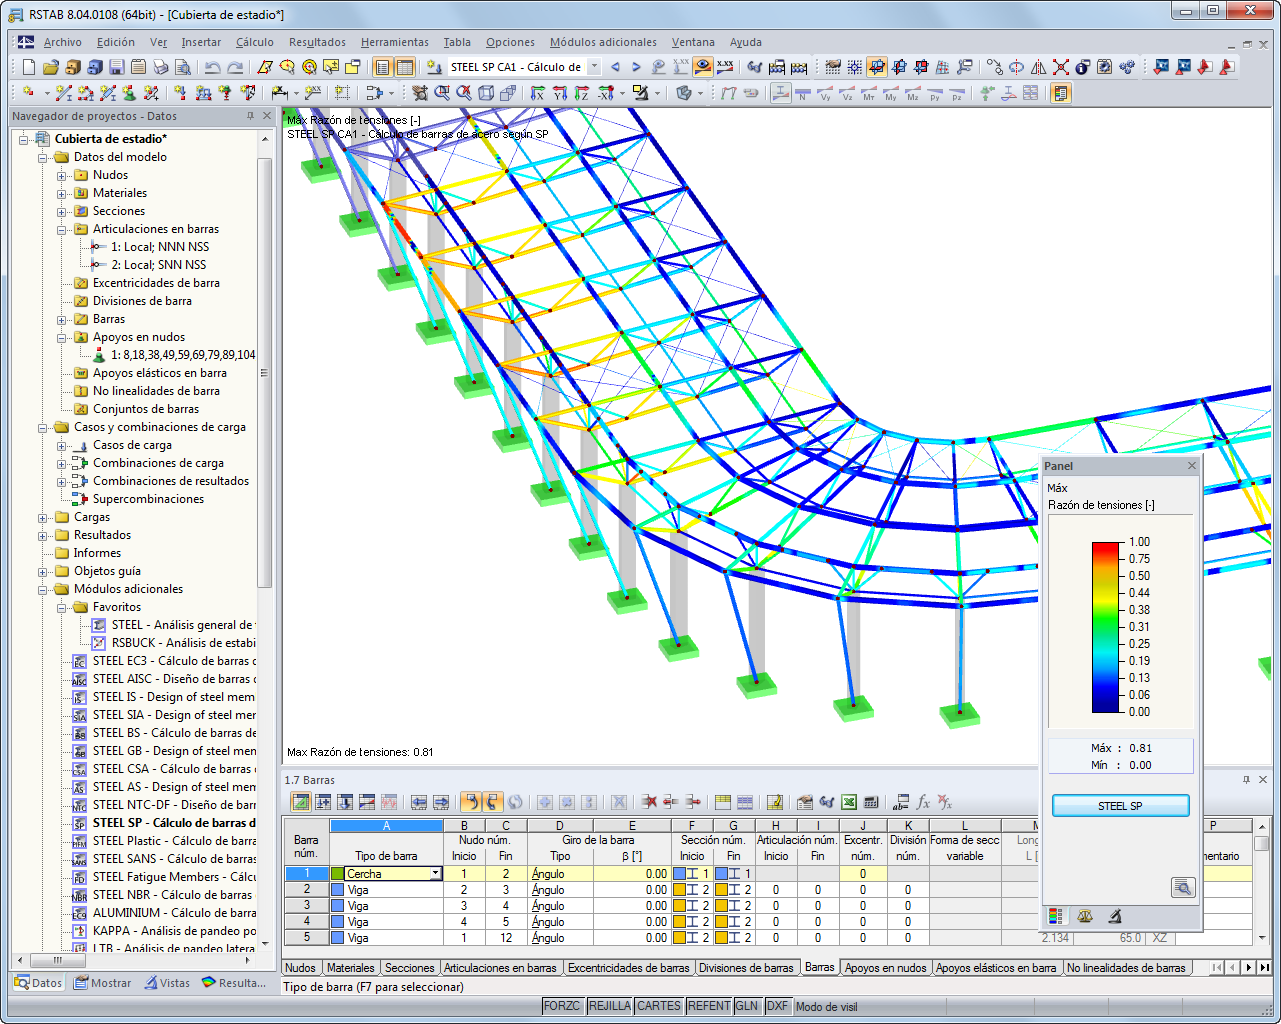The width and height of the screenshot is (1281, 1024).
Task: Collapse the Datos del modelo tree node
Action: [42, 157]
